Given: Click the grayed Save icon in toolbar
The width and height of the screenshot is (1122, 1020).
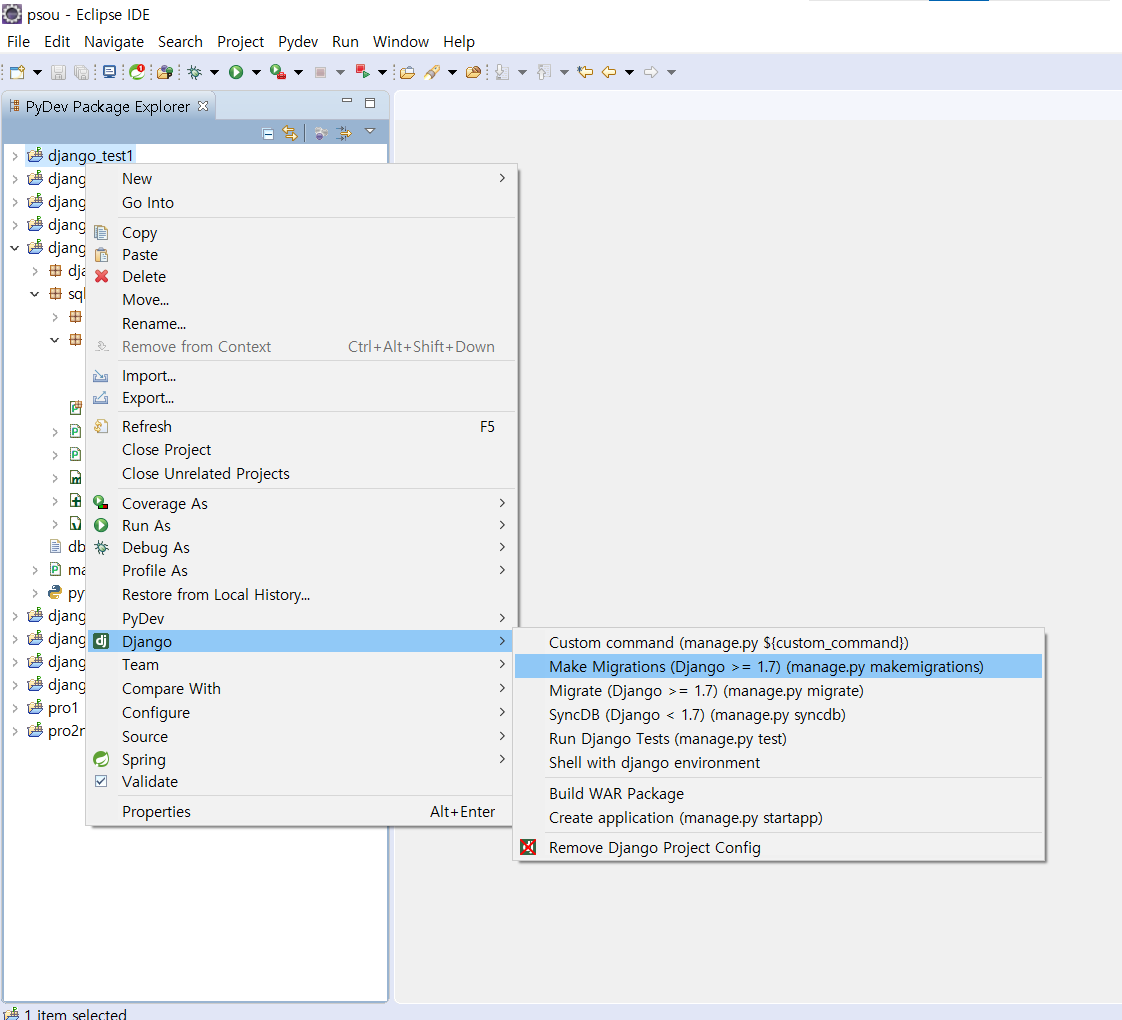Looking at the screenshot, I should (59, 72).
